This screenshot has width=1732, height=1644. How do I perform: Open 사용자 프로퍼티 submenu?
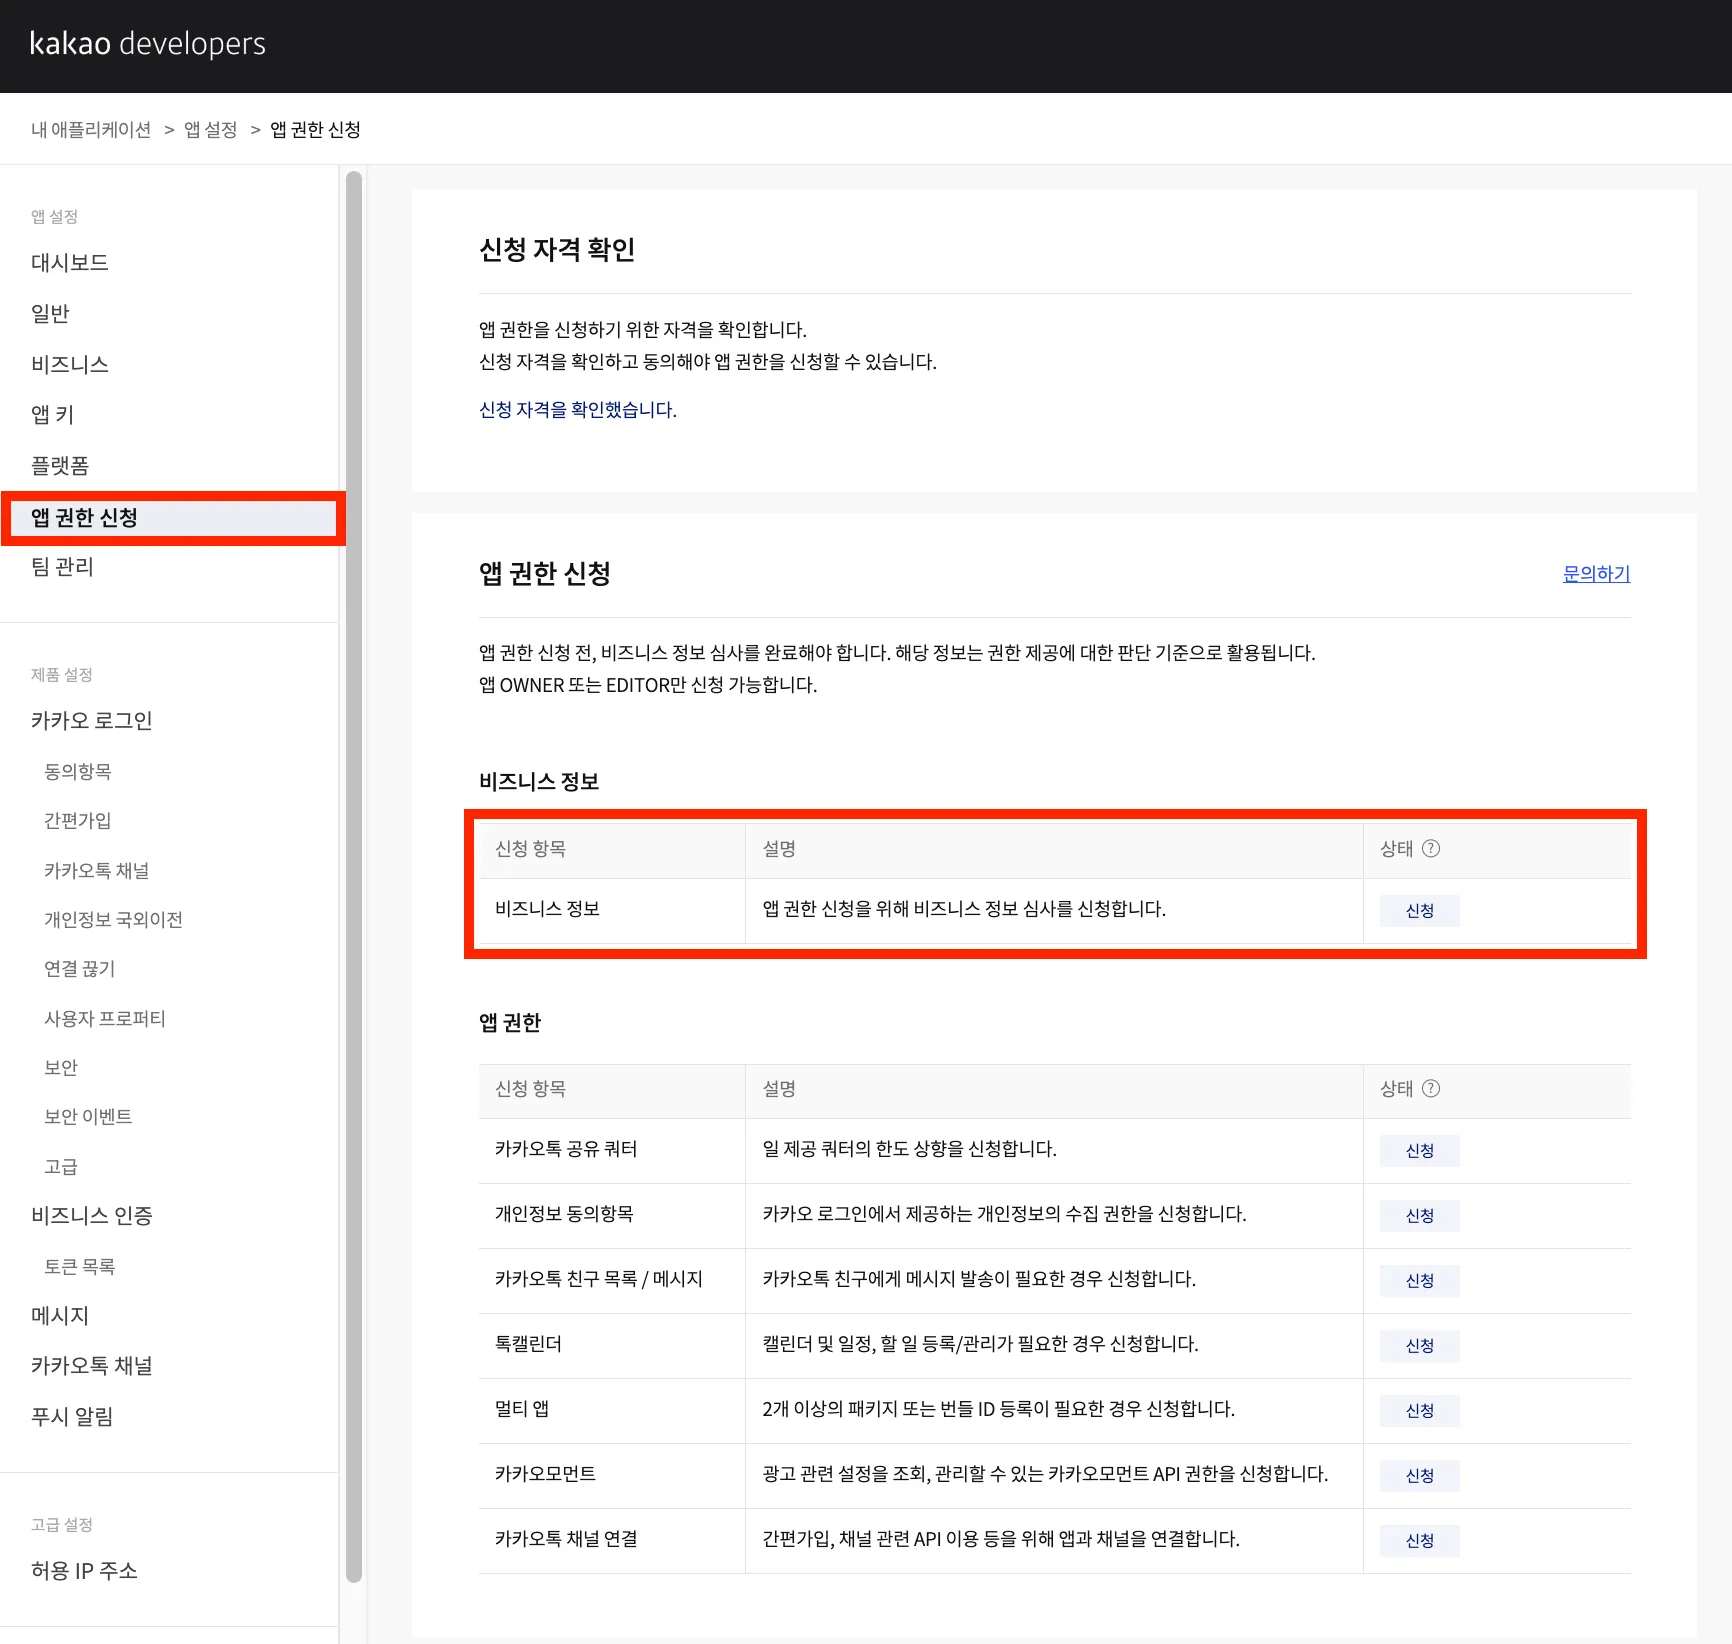pyautogui.click(x=105, y=1018)
